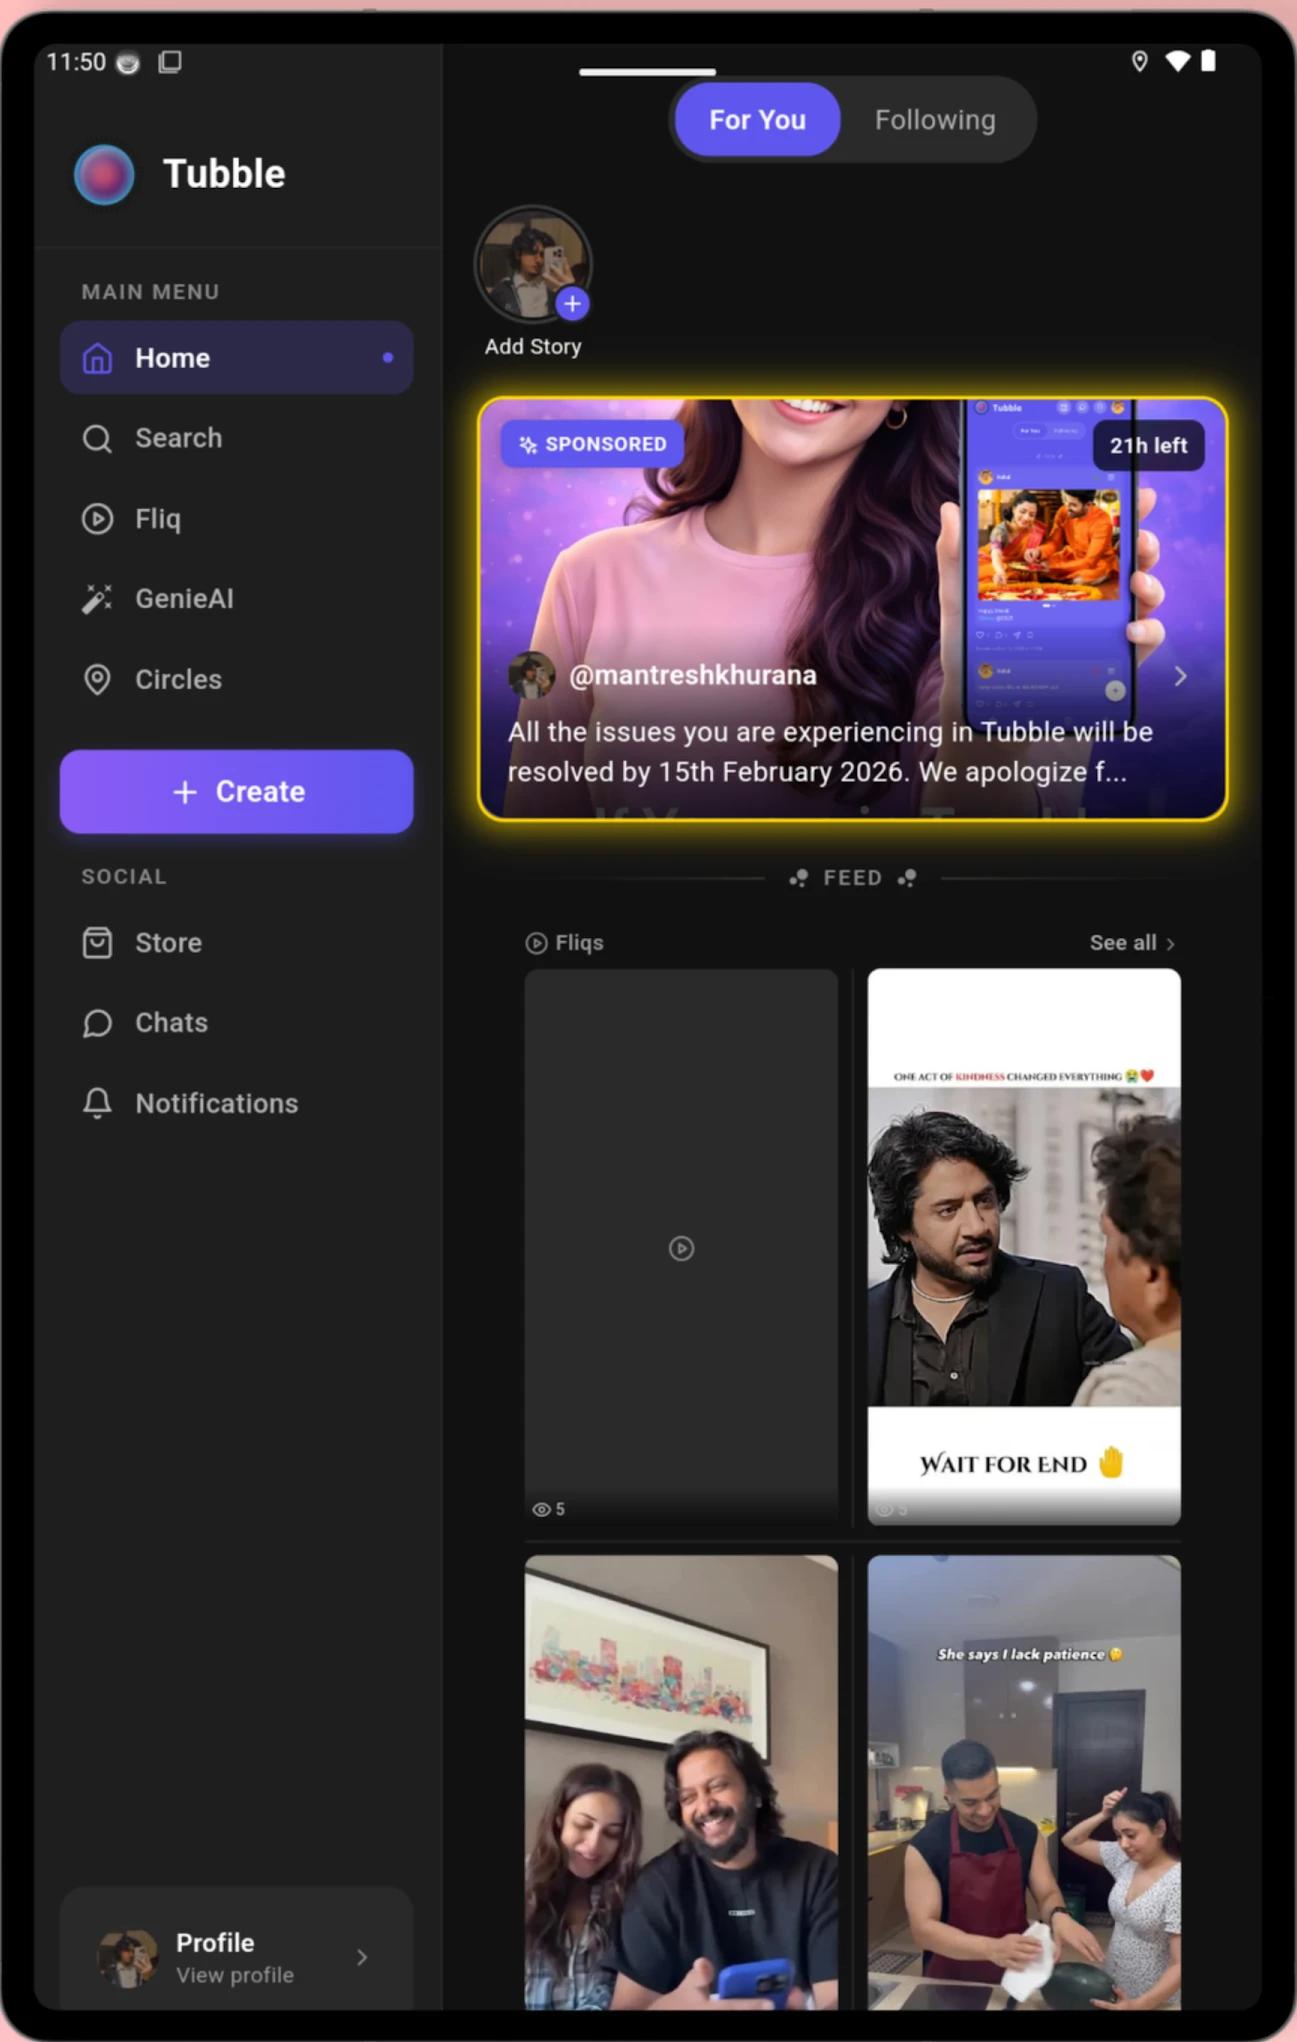Select Chats in the Social menu
The height and width of the screenshot is (2042, 1297).
236,1023
